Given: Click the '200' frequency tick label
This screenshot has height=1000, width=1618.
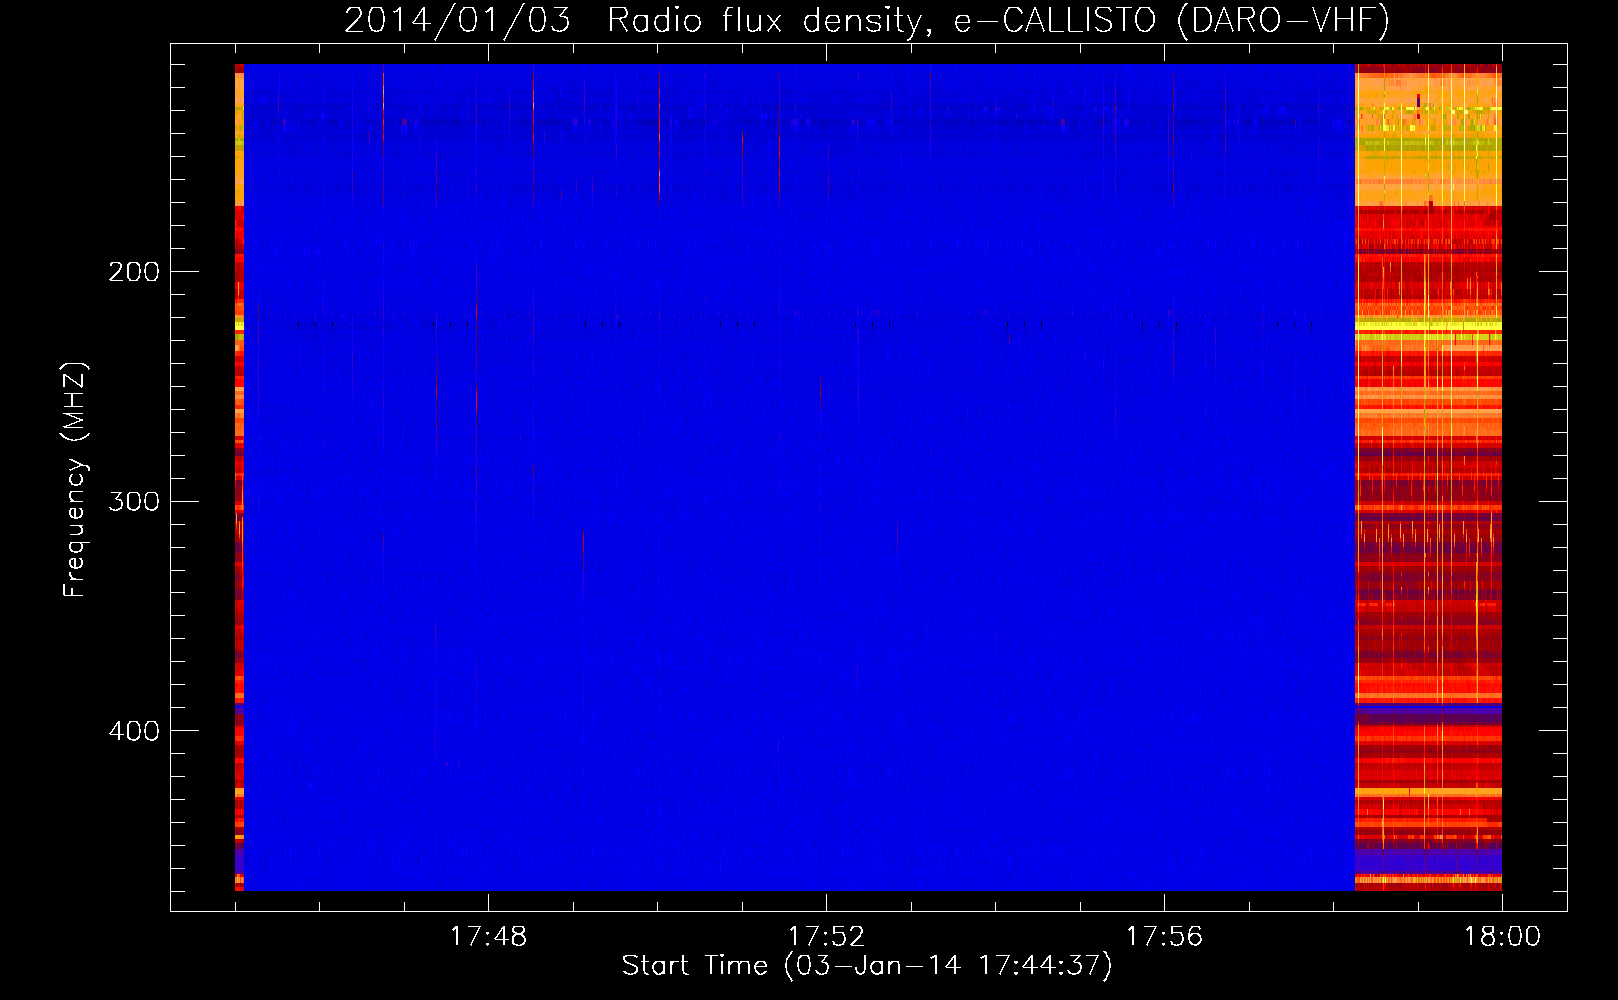Looking at the screenshot, I should point(134,272).
